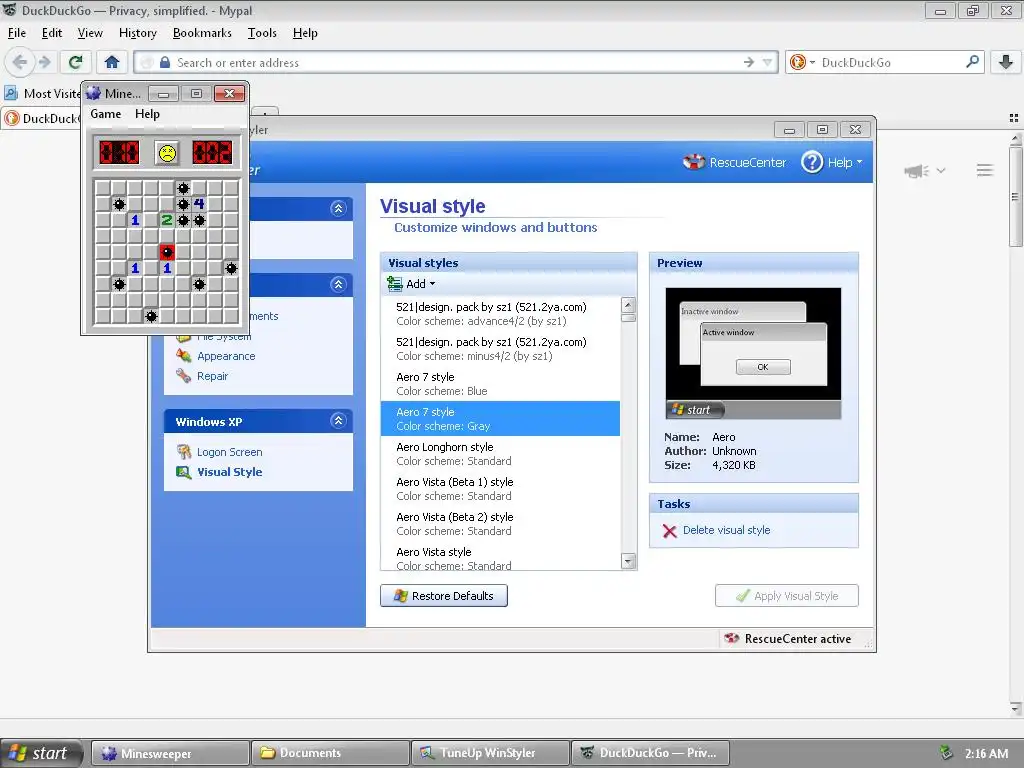Click the Appearance paintbrush icon
The image size is (1024, 768).
click(x=184, y=356)
